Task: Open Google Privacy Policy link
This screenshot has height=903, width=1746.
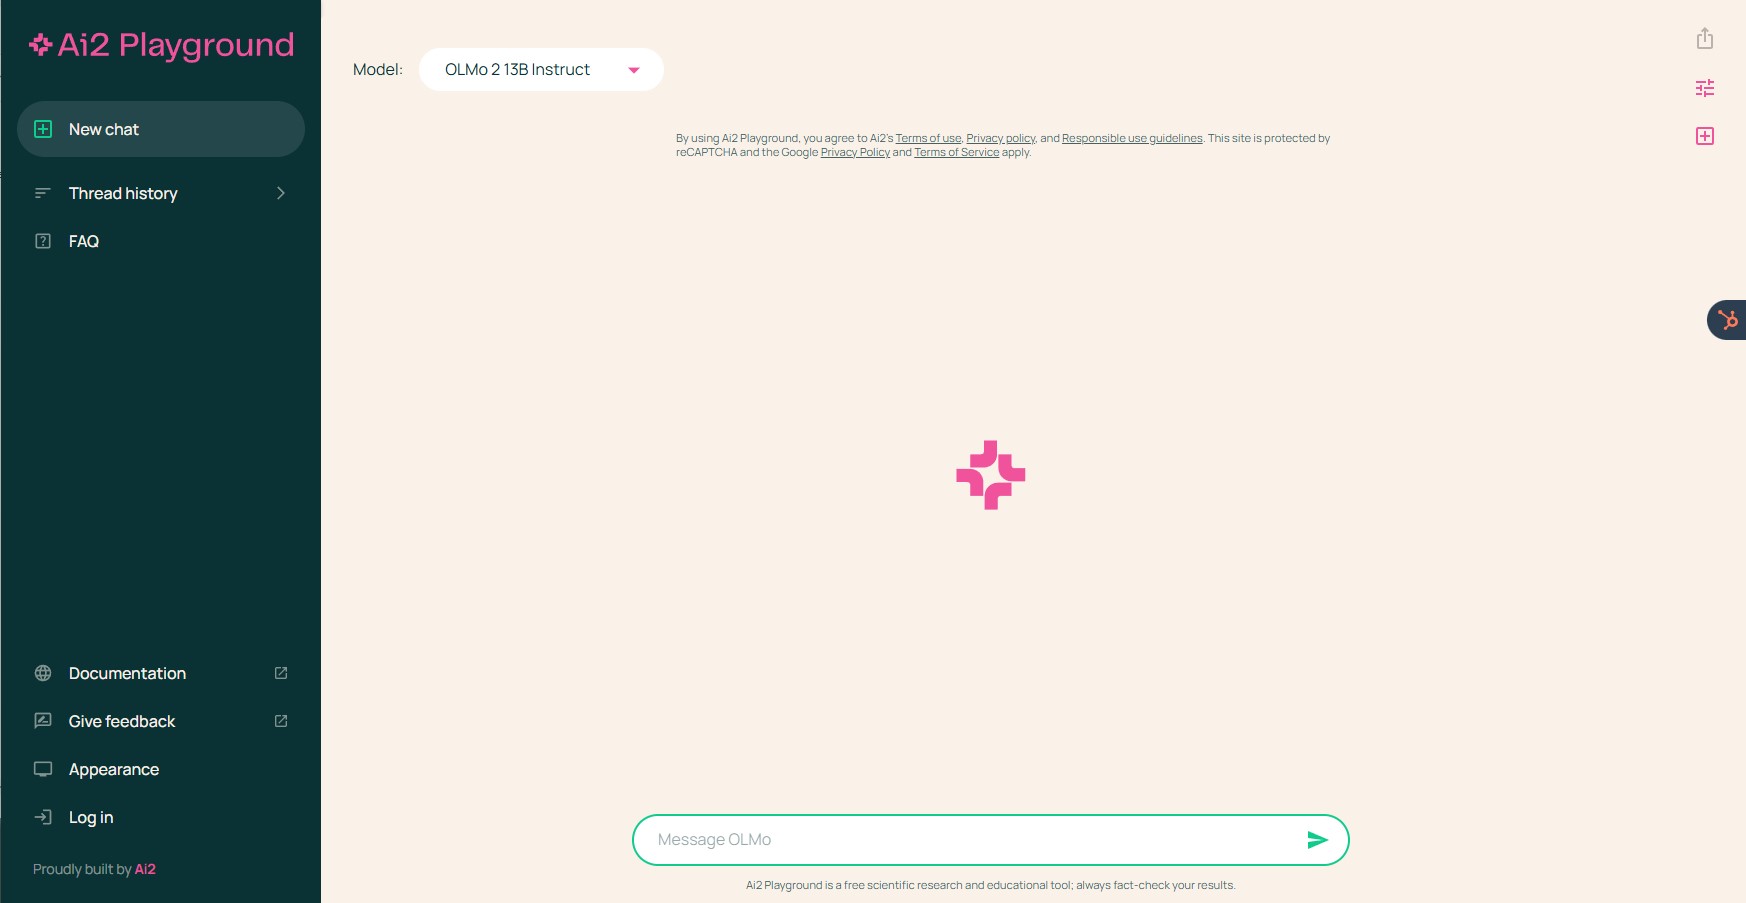Action: pos(855,152)
